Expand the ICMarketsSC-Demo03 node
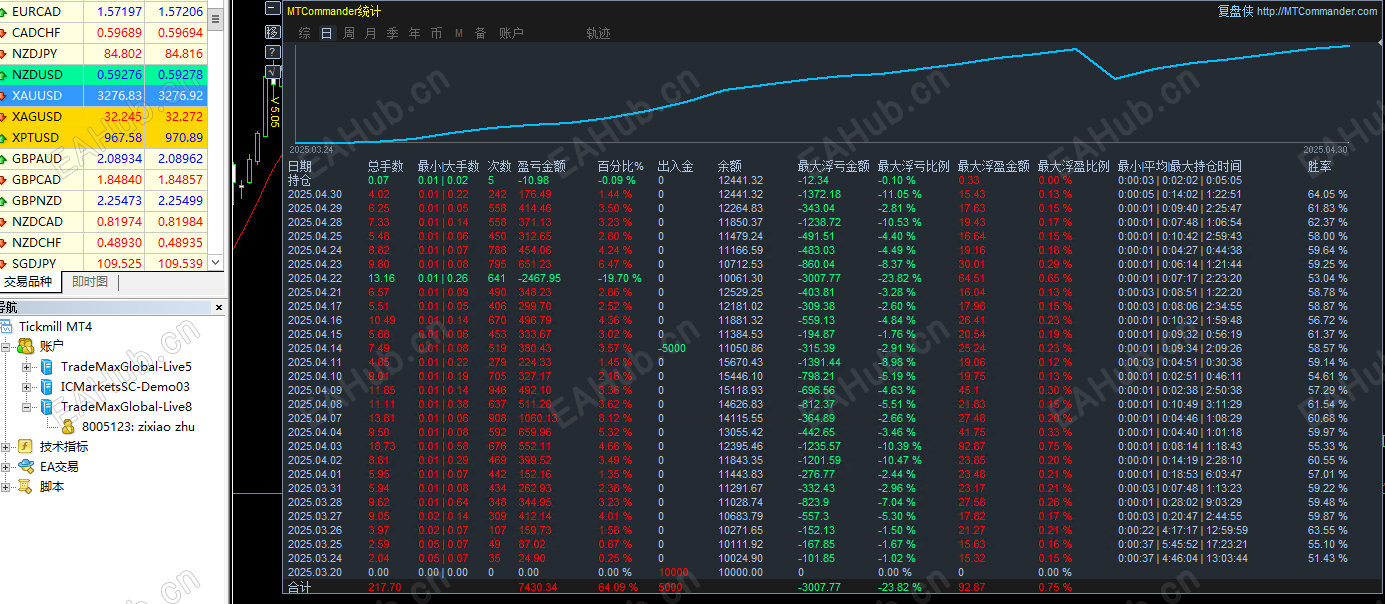The height and width of the screenshot is (604, 1385). point(27,387)
